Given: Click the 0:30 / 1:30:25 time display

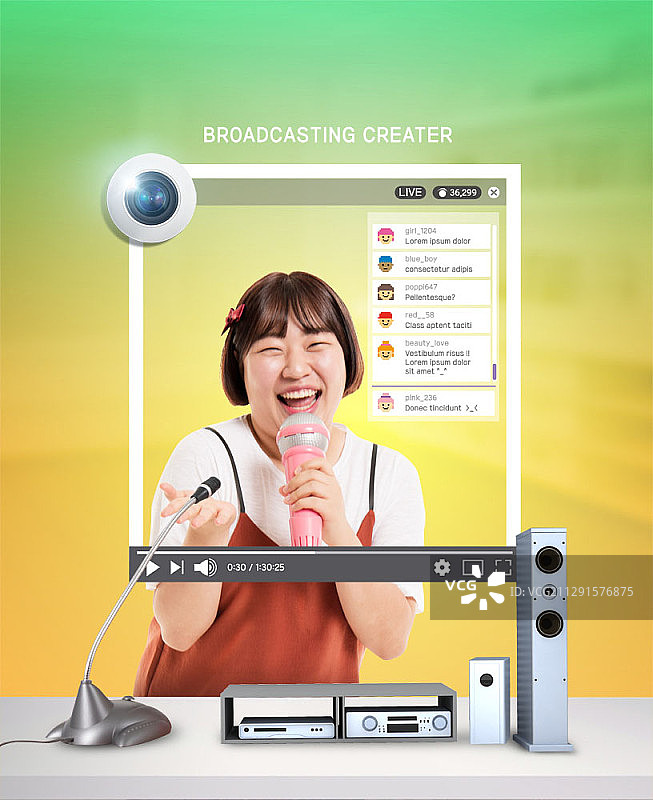Looking at the screenshot, I should 255,567.
